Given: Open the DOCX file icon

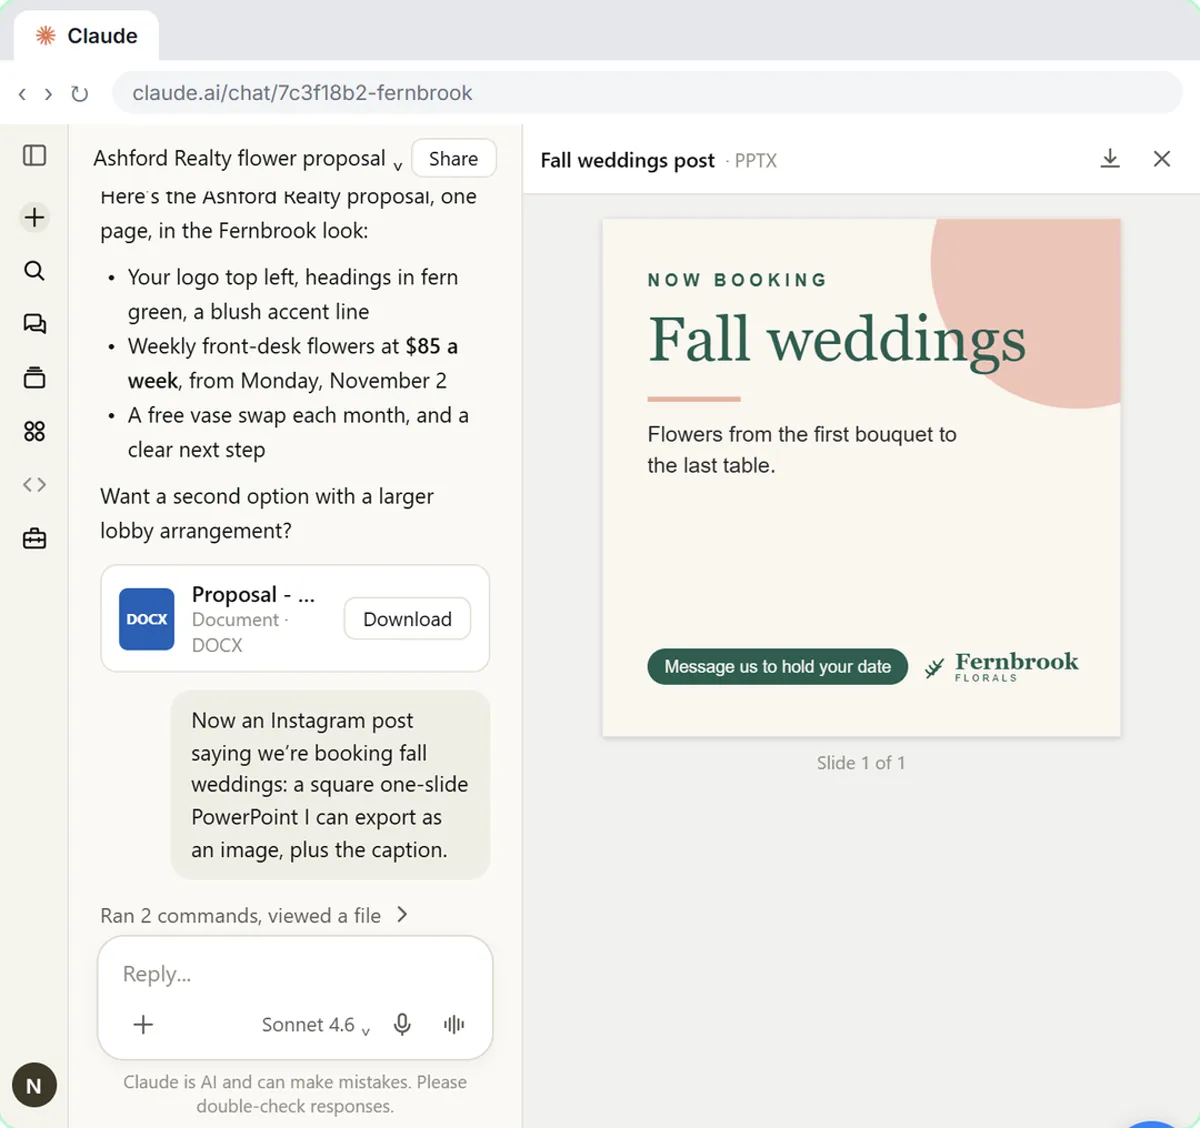Looking at the screenshot, I should tap(147, 619).
